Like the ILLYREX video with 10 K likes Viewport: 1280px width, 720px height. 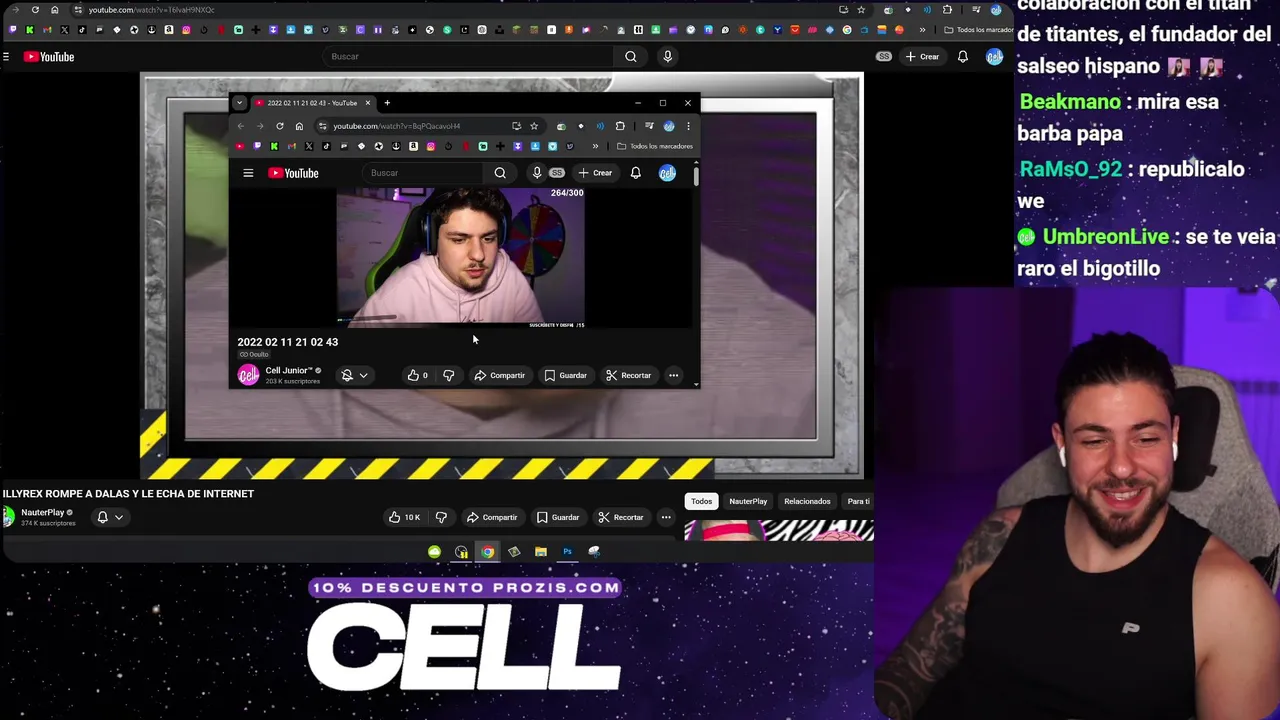pos(404,517)
